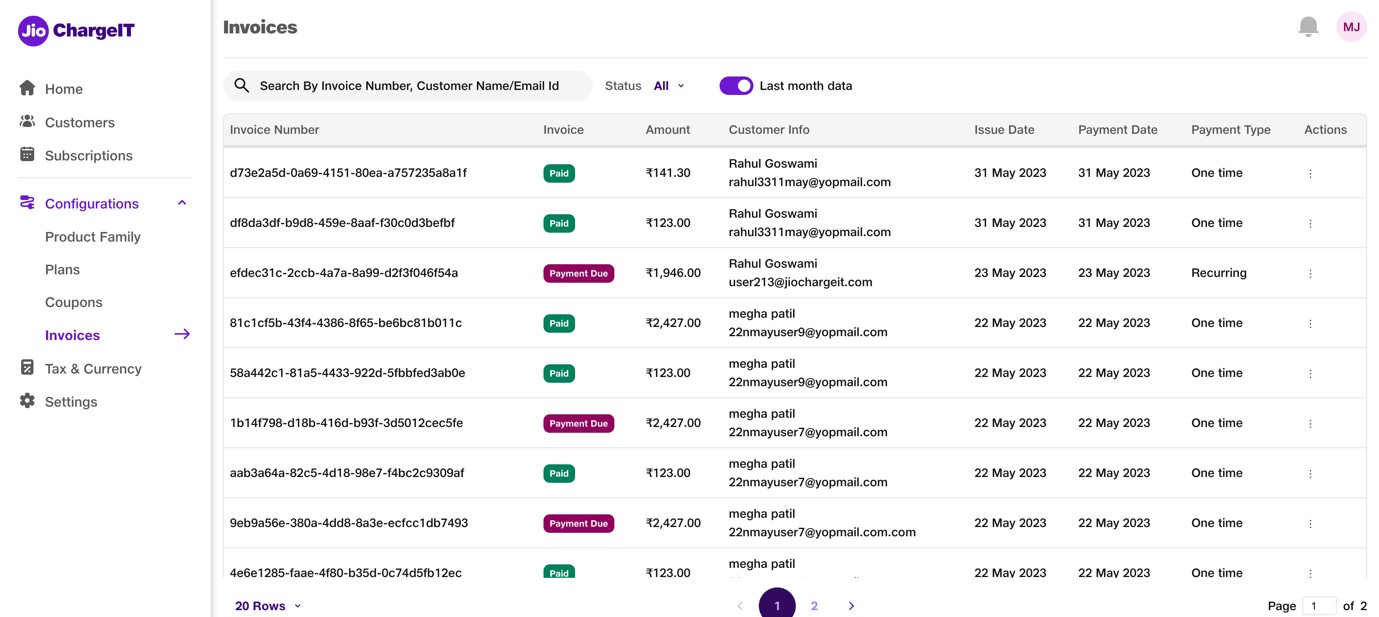Click the Configurations icon in sidebar

pyautogui.click(x=27, y=203)
